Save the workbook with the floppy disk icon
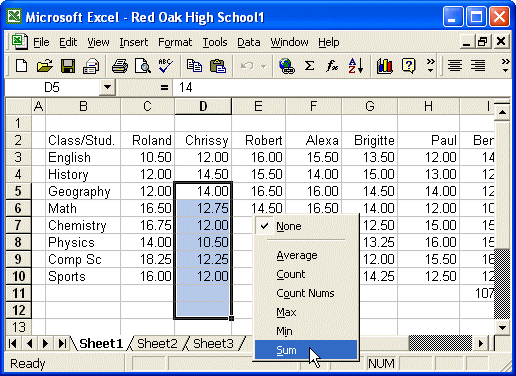The height and width of the screenshot is (376, 516). click(x=68, y=66)
